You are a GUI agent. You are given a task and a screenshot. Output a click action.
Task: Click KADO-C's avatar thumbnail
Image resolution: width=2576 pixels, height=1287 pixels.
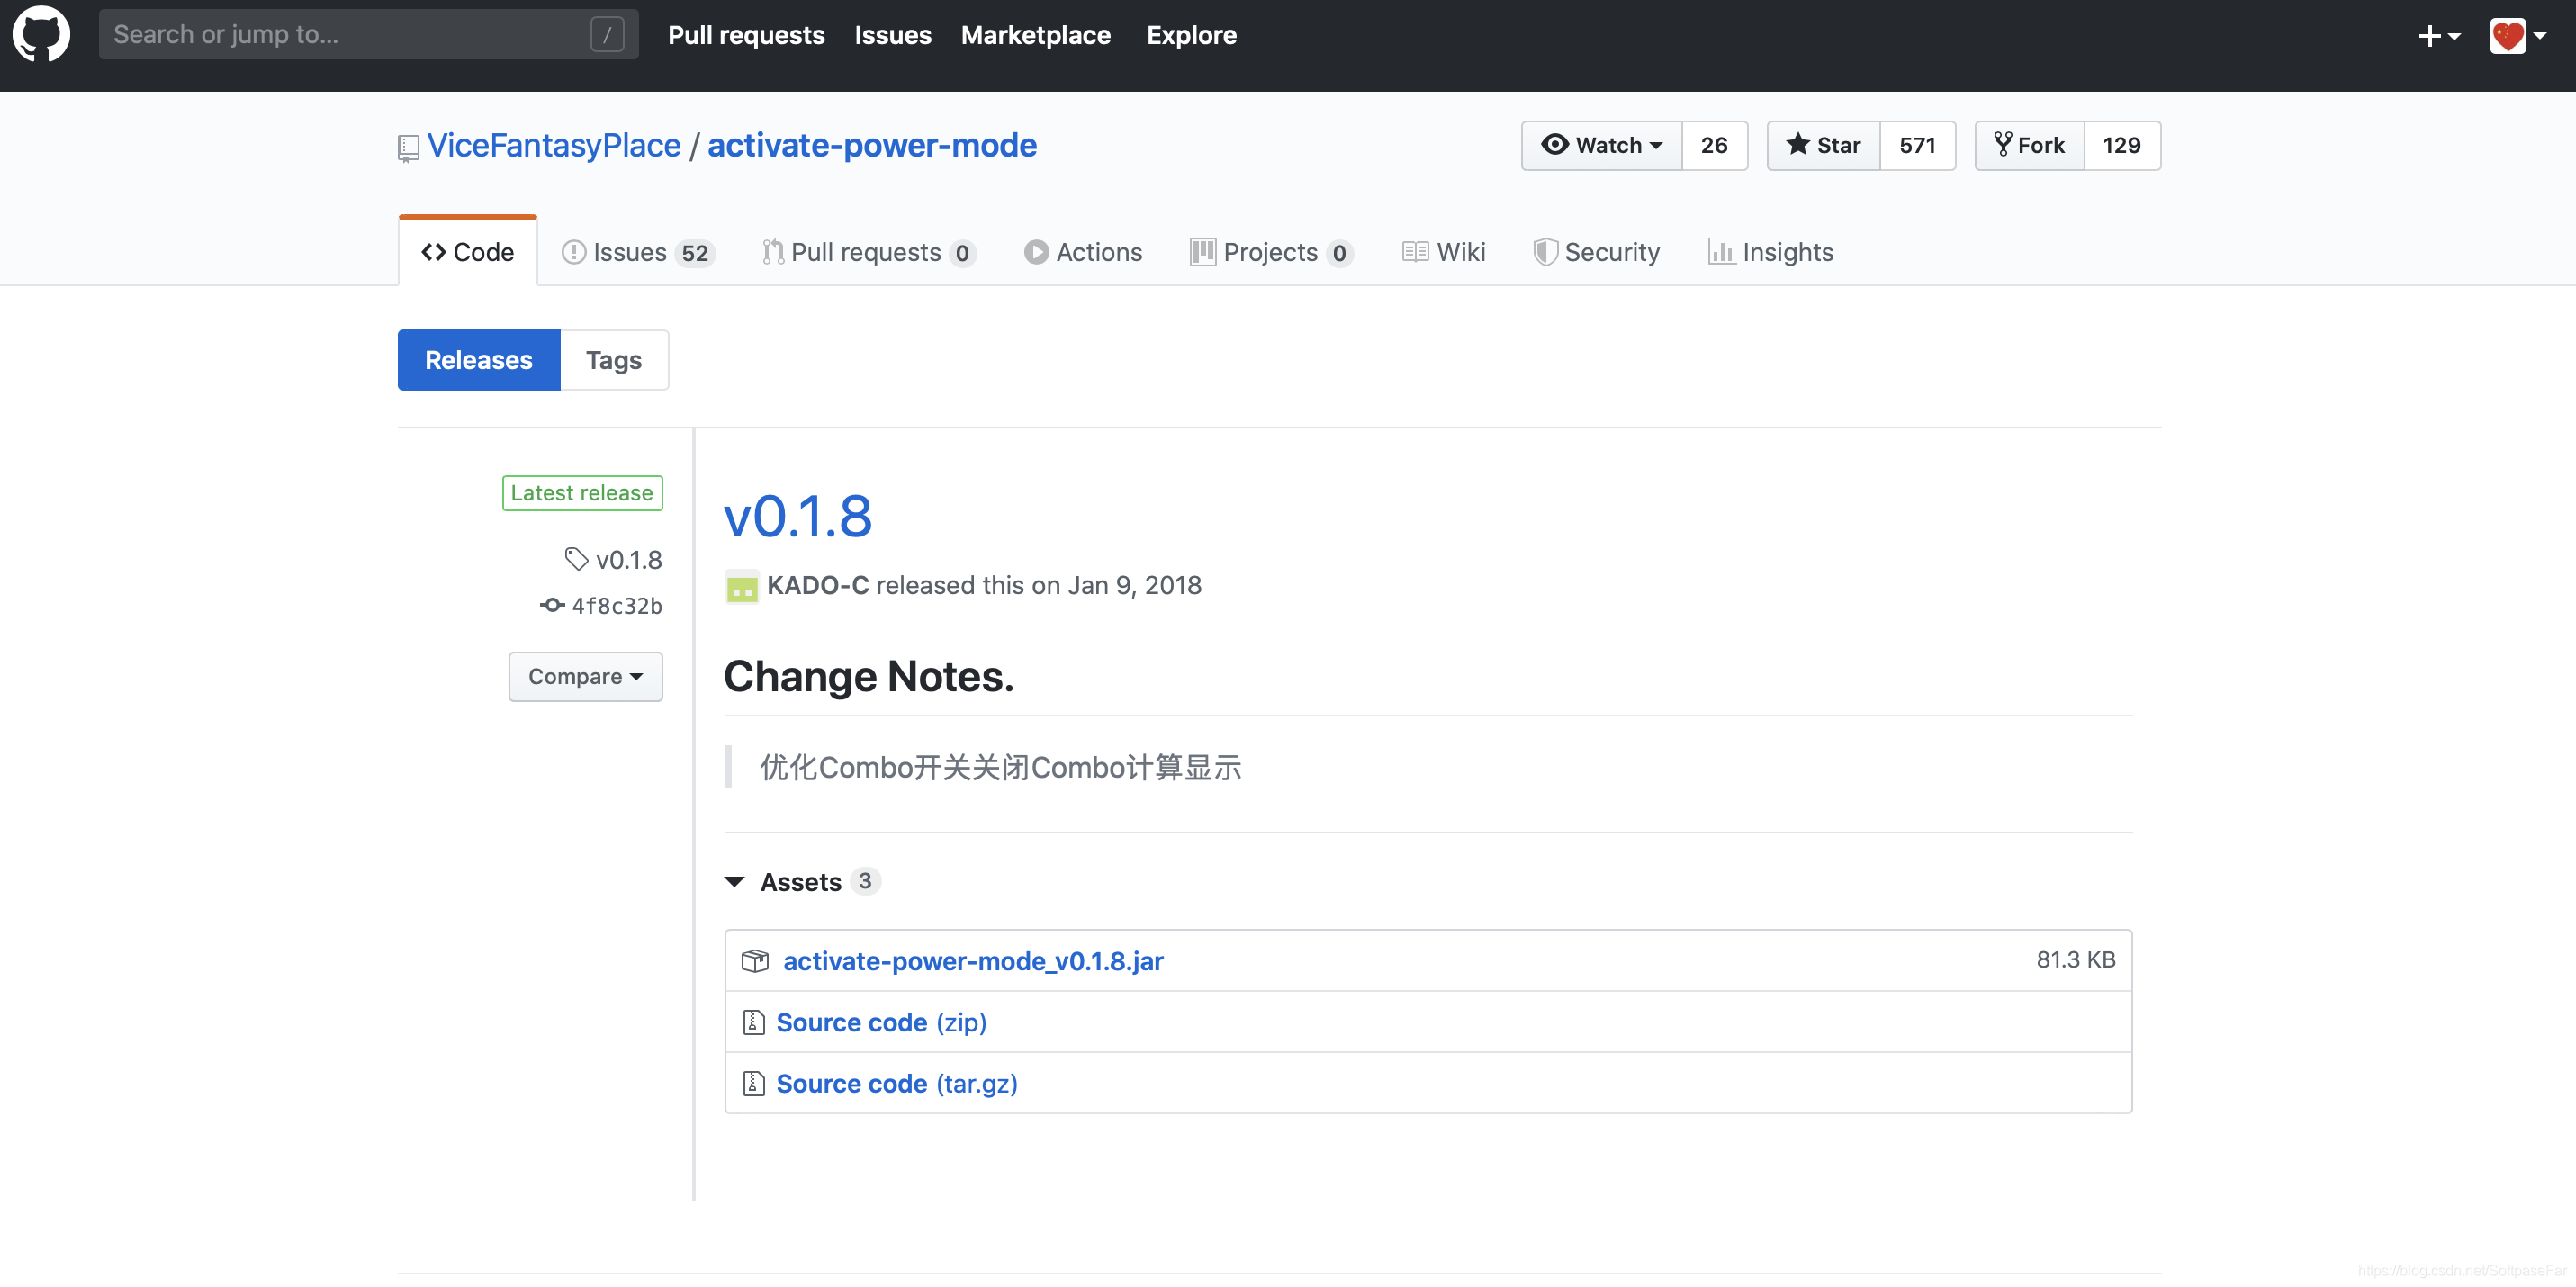741,586
